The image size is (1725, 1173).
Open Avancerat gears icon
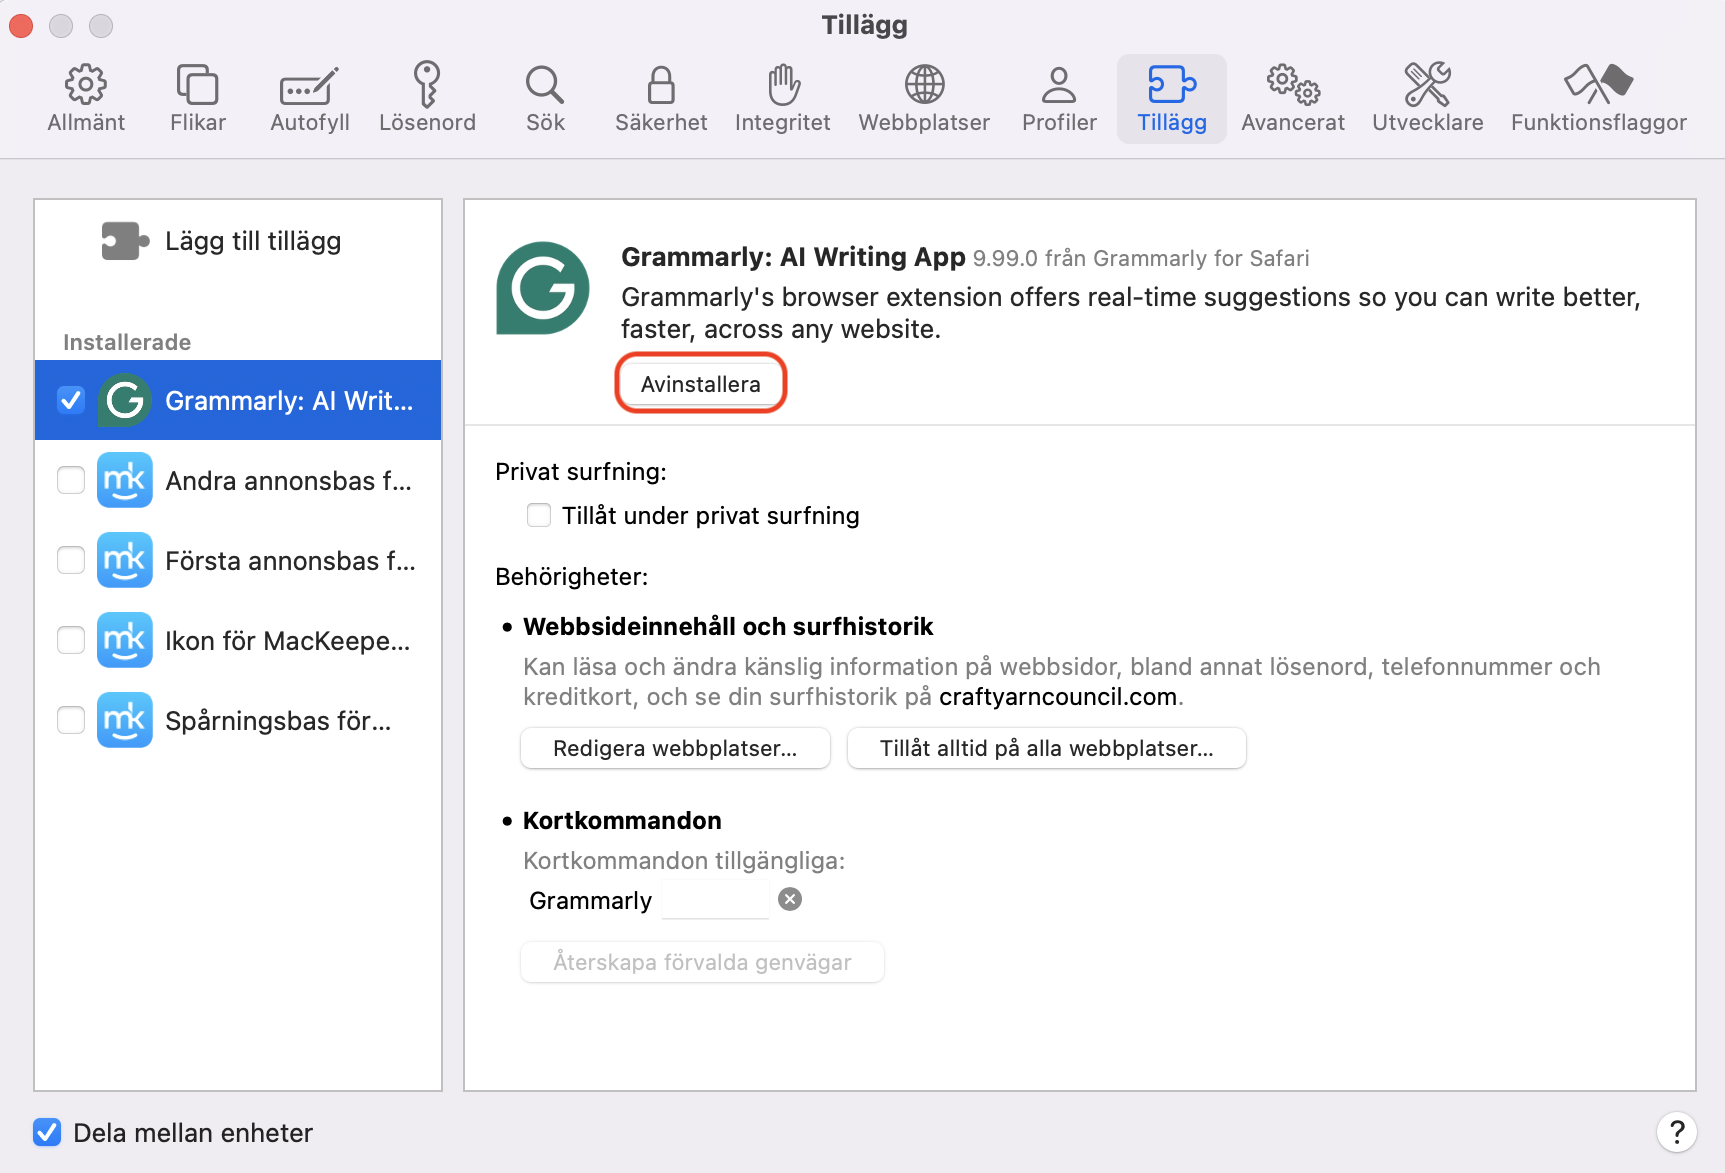1293,85
